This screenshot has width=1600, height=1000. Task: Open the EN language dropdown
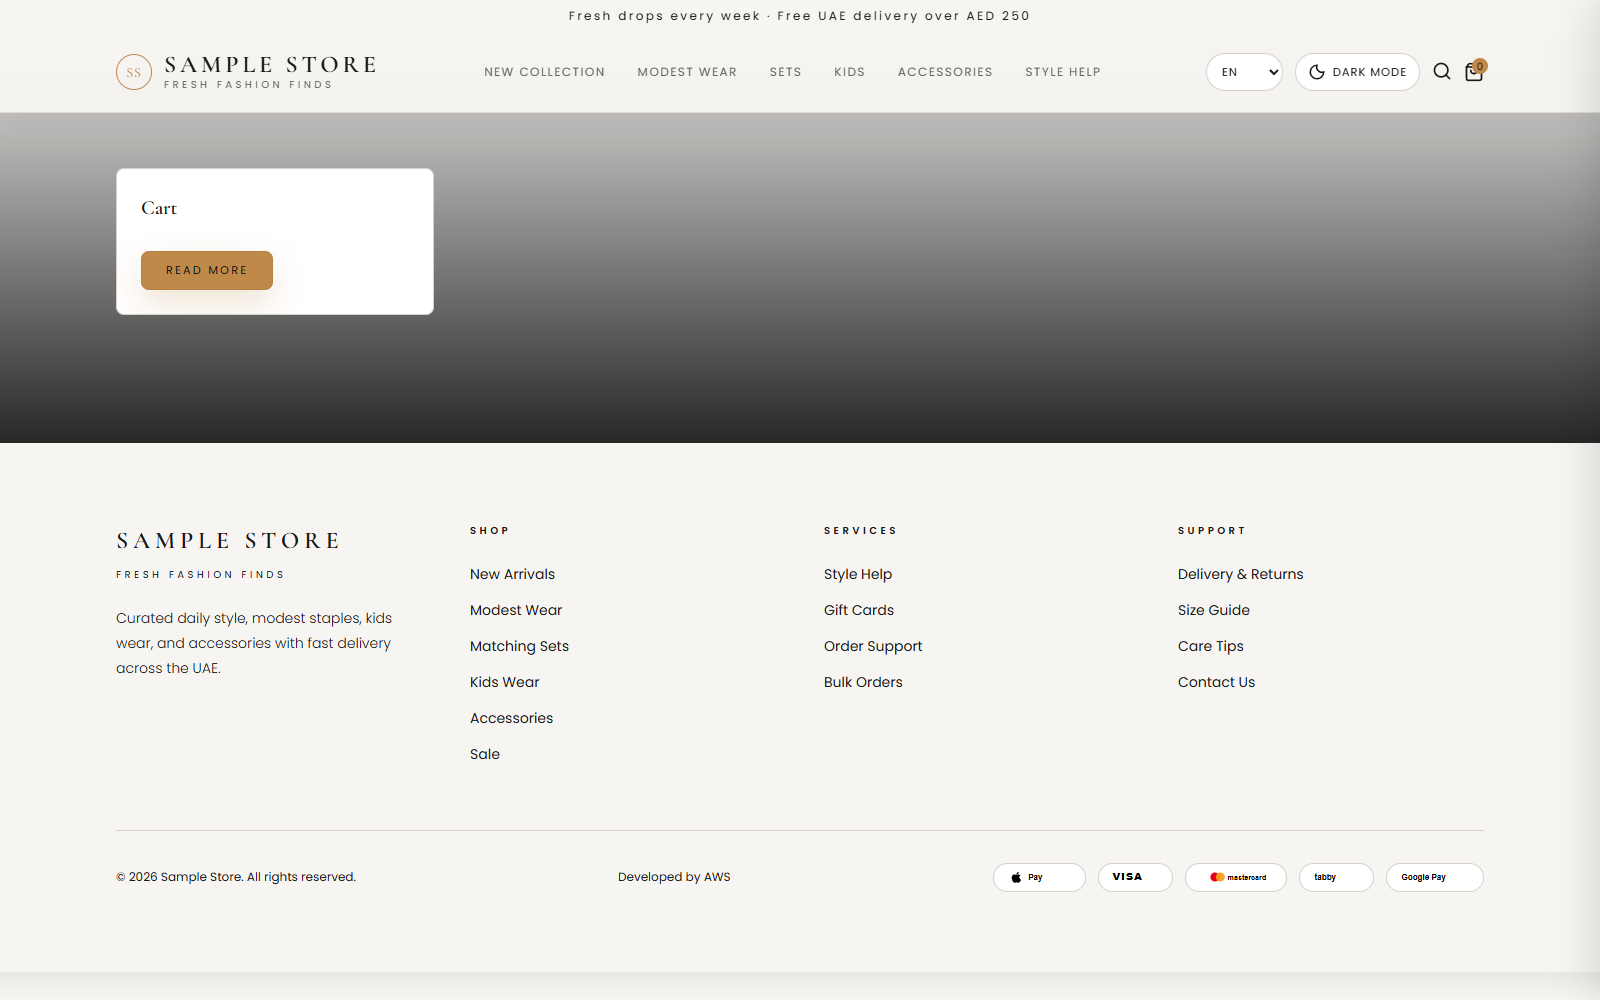click(1244, 72)
